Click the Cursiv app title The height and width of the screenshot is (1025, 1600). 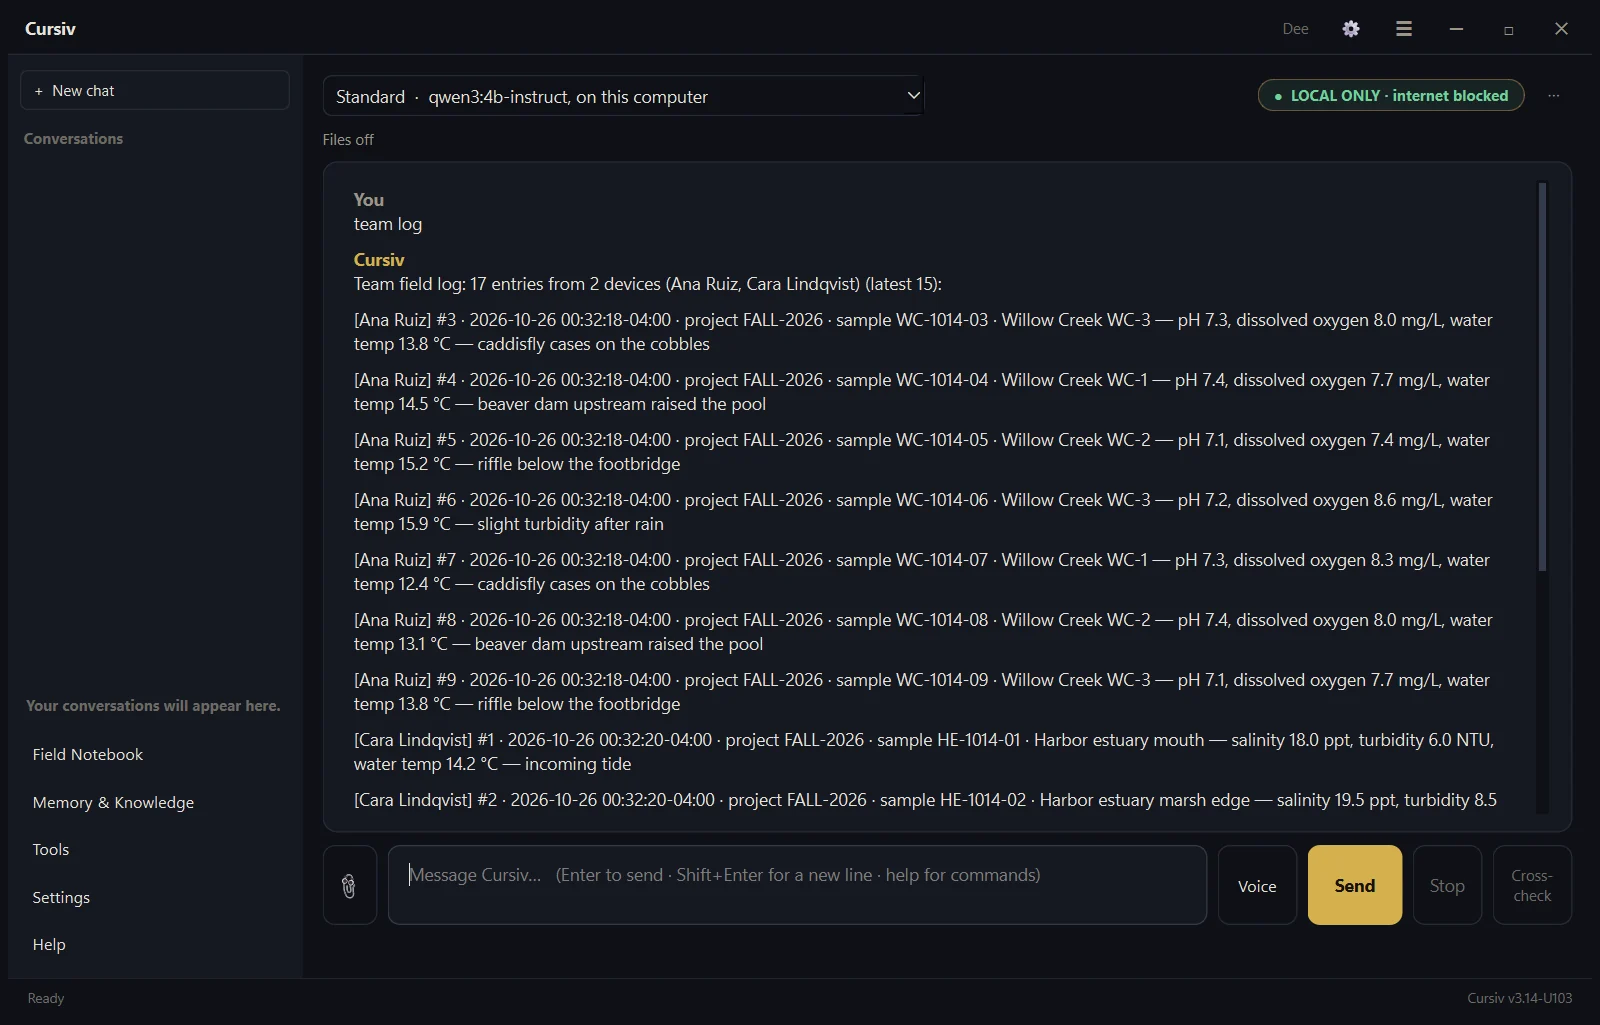pyautogui.click(x=50, y=29)
